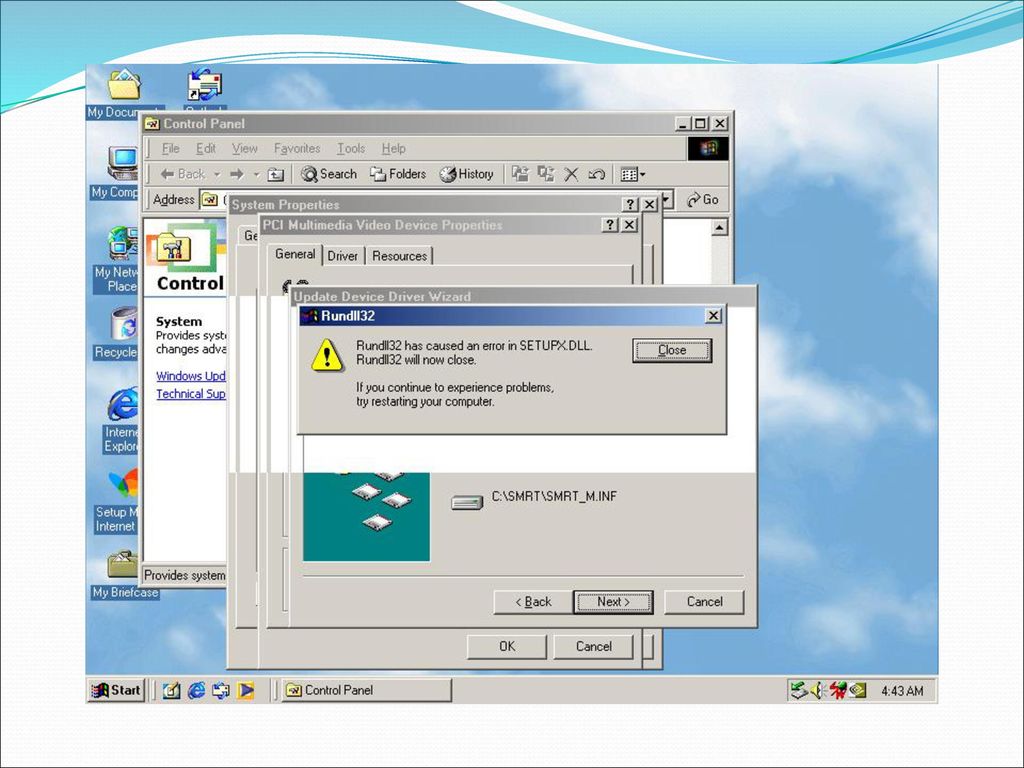Click the yellow warning icon in Rundll32 dialog
Image resolution: width=1024 pixels, height=768 pixels.
point(327,355)
